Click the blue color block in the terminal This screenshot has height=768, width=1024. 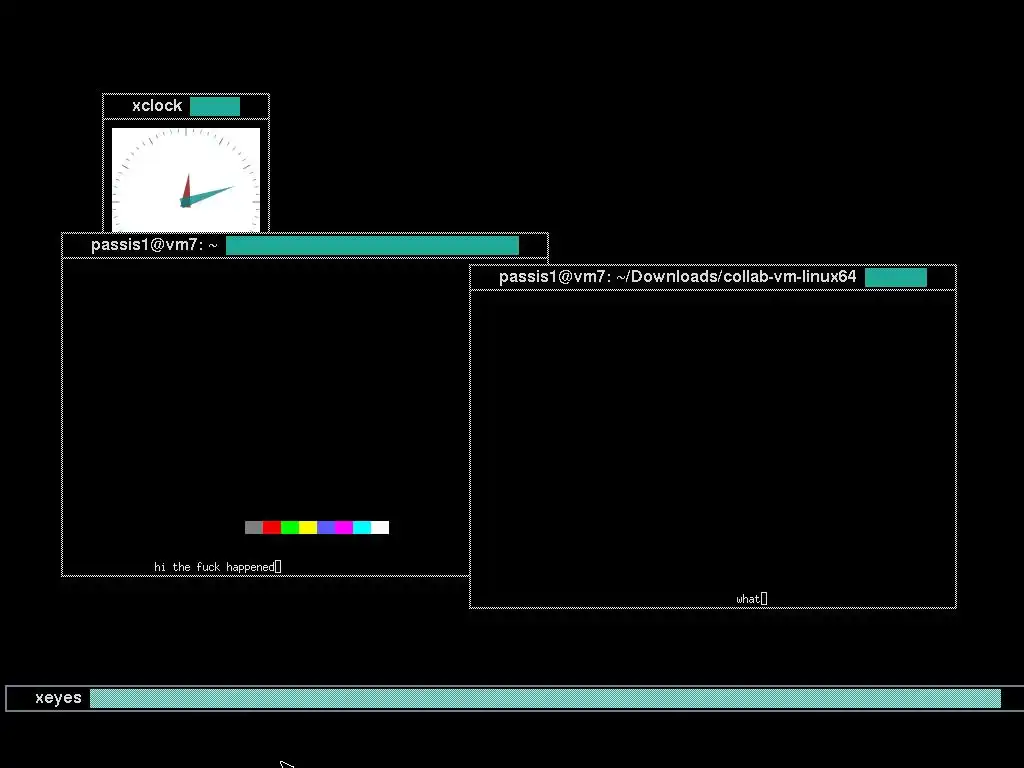click(326, 528)
